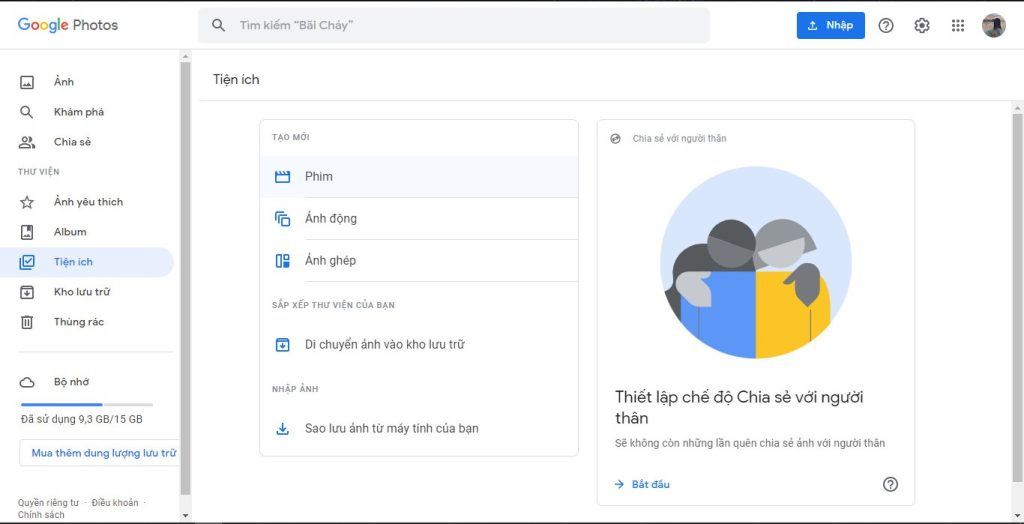Viewport: 1024px width, 524px height.
Task: Choose Sao lưu ảnh từ máy tính
Action: point(391,429)
